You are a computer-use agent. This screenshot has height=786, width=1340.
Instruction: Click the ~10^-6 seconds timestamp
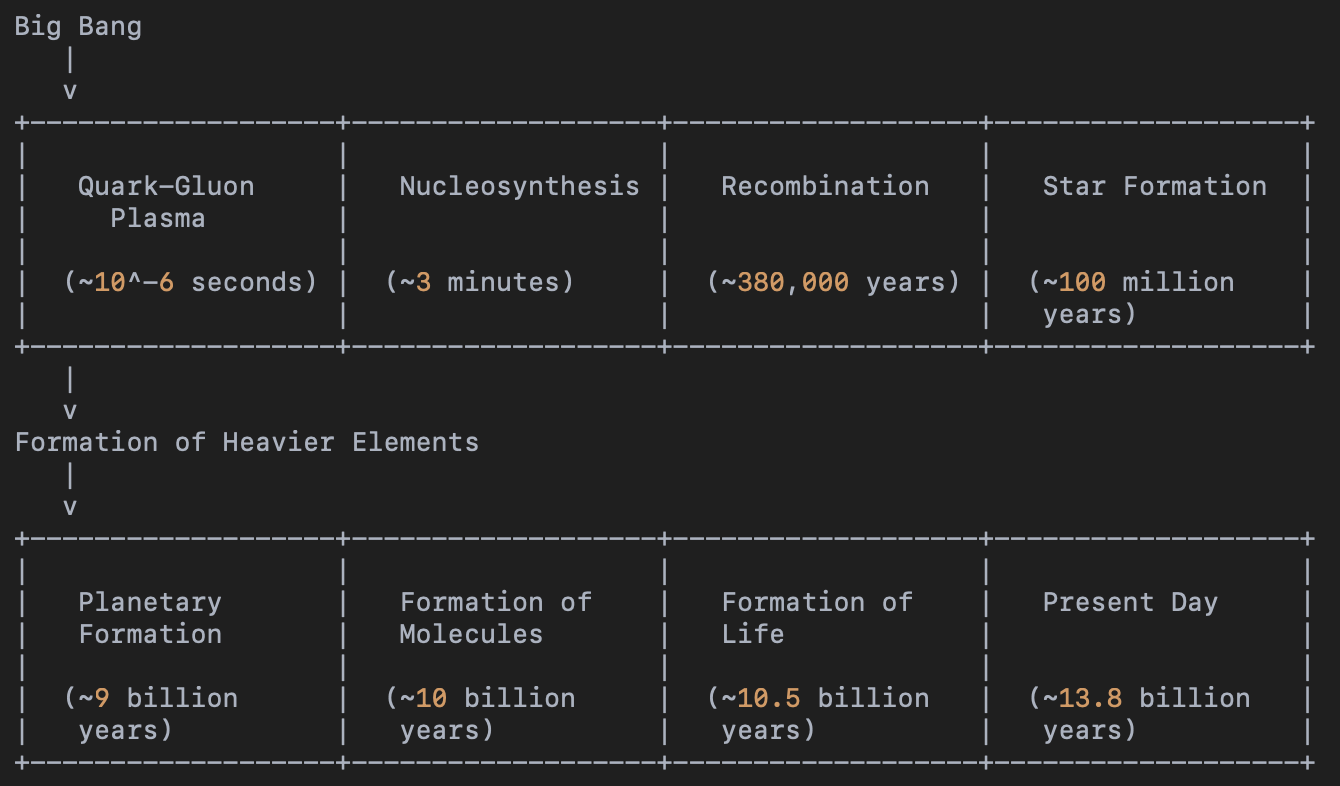coord(190,282)
